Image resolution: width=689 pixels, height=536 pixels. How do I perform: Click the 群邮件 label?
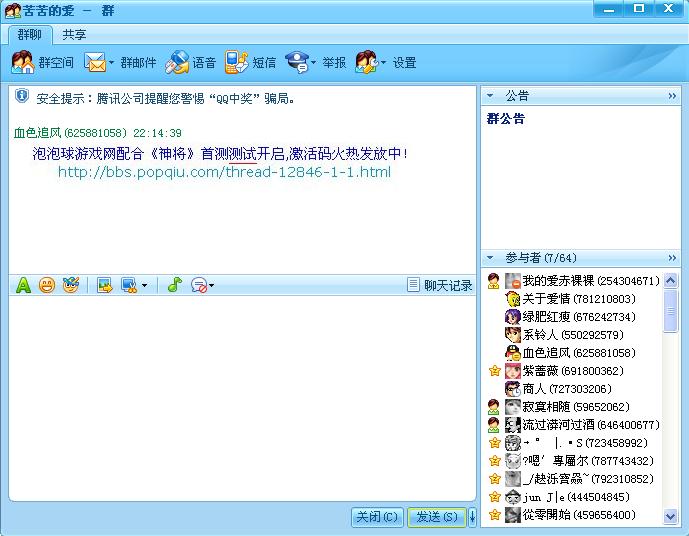138,63
